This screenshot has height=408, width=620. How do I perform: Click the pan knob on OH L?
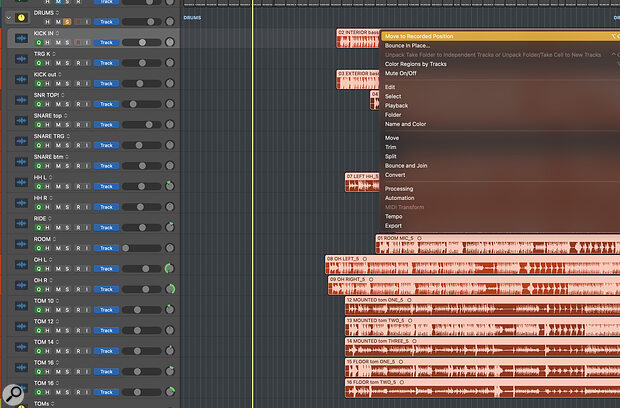[170, 268]
